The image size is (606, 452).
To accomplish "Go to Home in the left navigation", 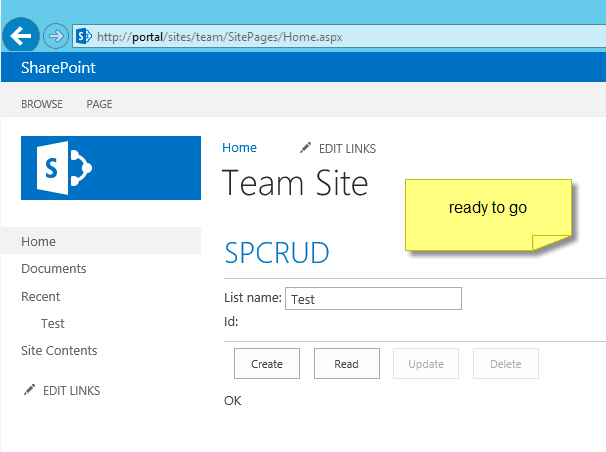I will (x=101, y=241).
